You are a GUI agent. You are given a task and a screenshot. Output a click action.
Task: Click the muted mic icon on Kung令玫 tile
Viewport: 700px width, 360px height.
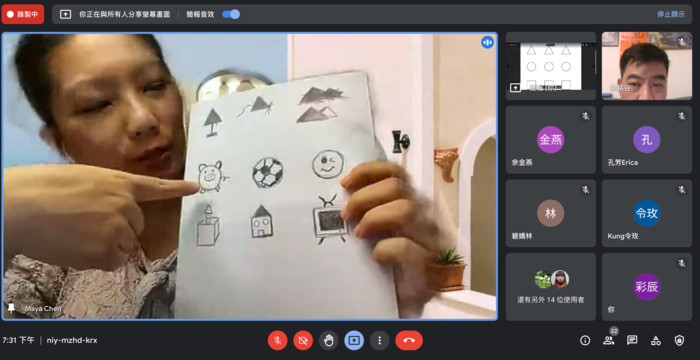click(x=681, y=190)
